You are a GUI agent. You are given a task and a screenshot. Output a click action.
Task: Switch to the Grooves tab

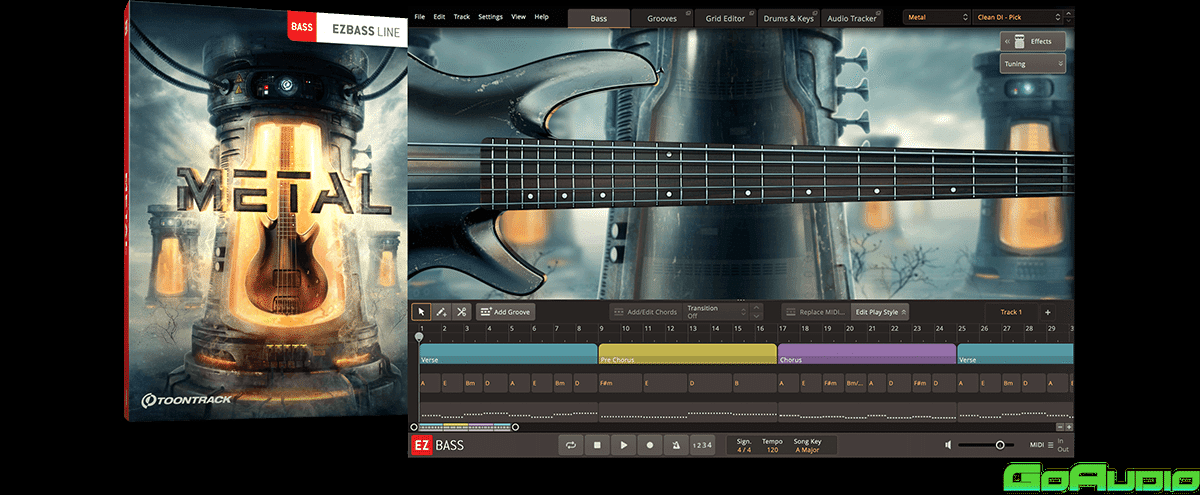(661, 18)
